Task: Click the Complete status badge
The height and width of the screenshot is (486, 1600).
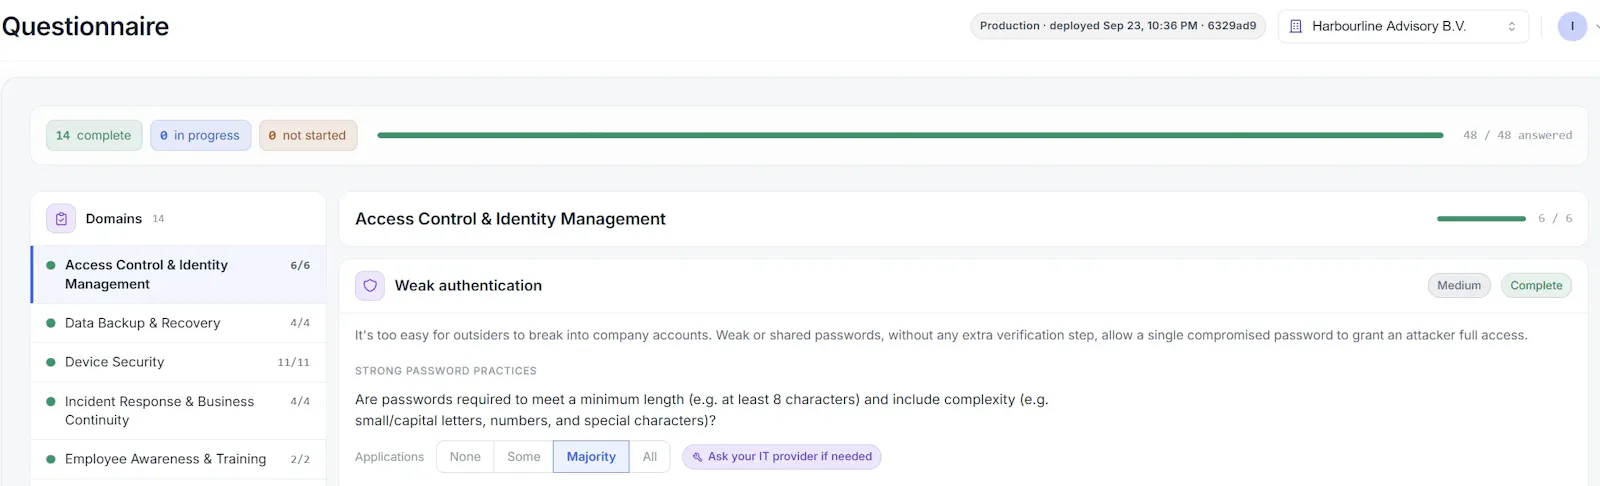Action: coord(1536,285)
